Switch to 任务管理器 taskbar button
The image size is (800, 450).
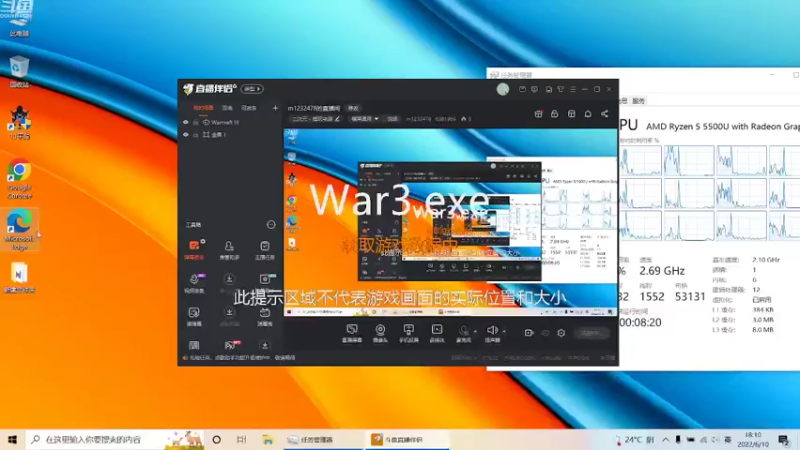(323, 439)
